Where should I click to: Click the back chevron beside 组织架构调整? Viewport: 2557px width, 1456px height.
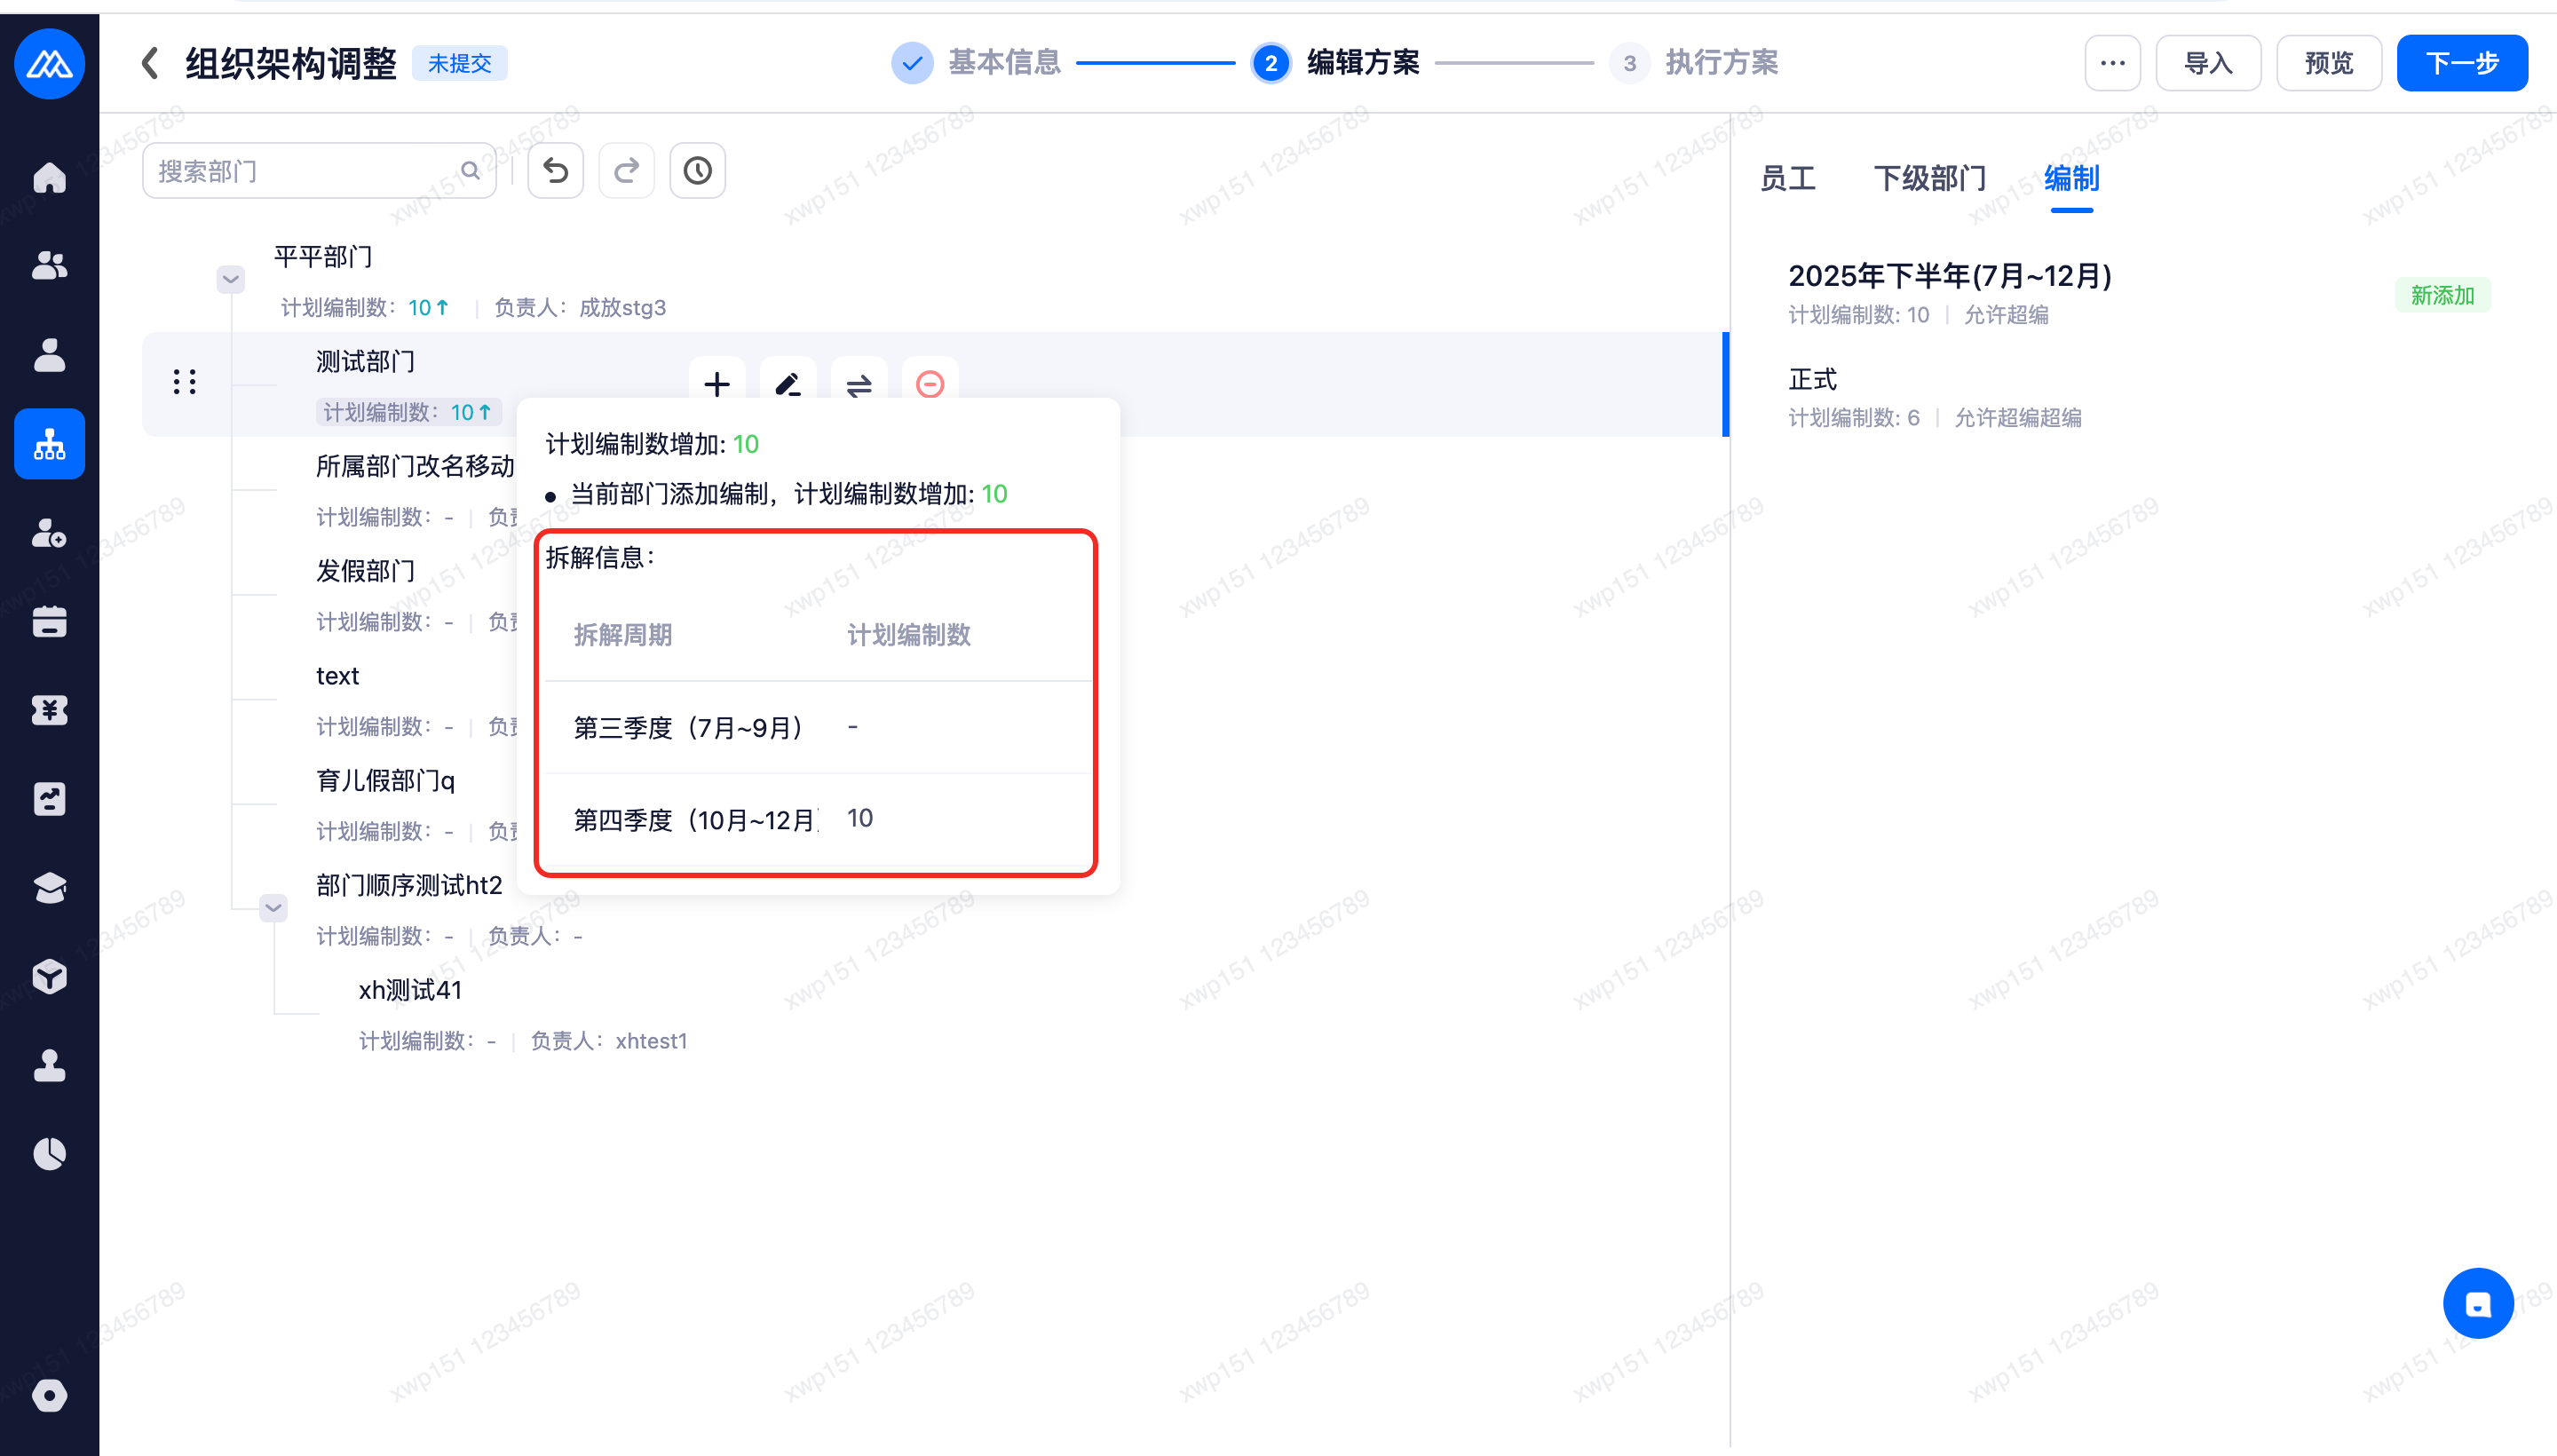[150, 63]
